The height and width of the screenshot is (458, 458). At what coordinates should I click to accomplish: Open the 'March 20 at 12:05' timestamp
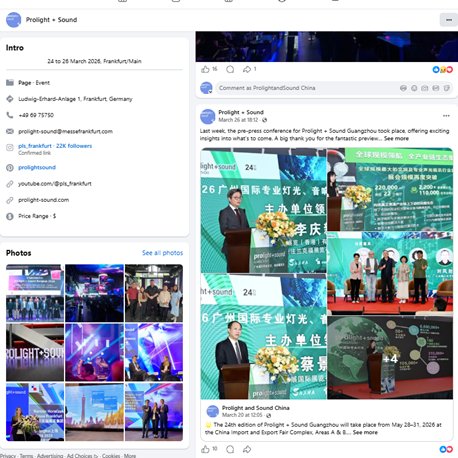pyautogui.click(x=242, y=415)
